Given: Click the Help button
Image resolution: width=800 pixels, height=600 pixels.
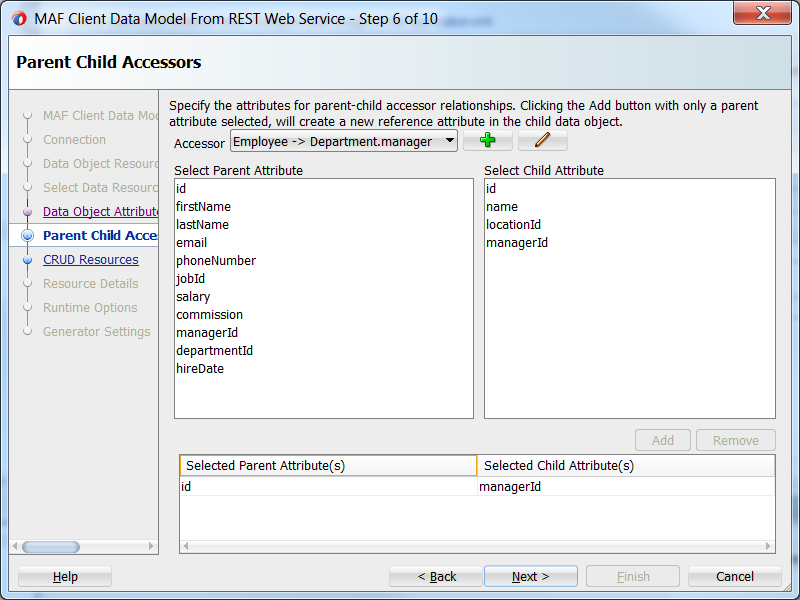Looking at the screenshot, I should coord(65,577).
